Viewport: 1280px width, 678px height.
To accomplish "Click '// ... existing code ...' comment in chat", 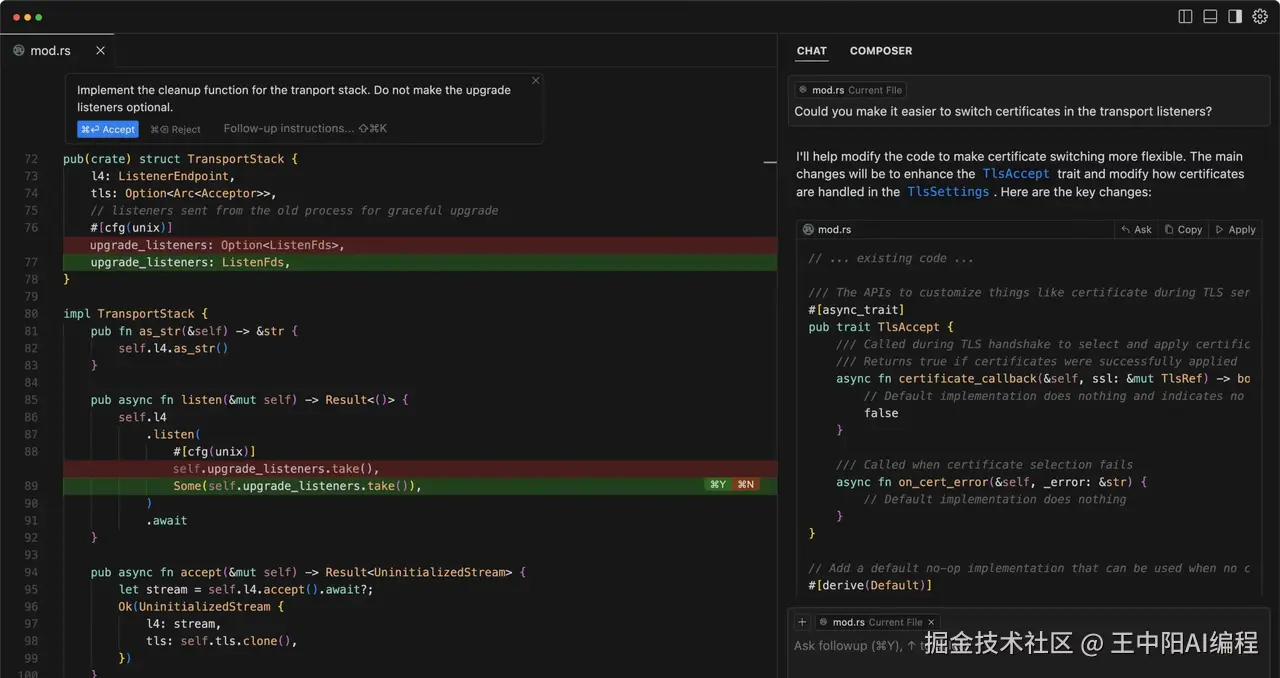I will point(891,258).
